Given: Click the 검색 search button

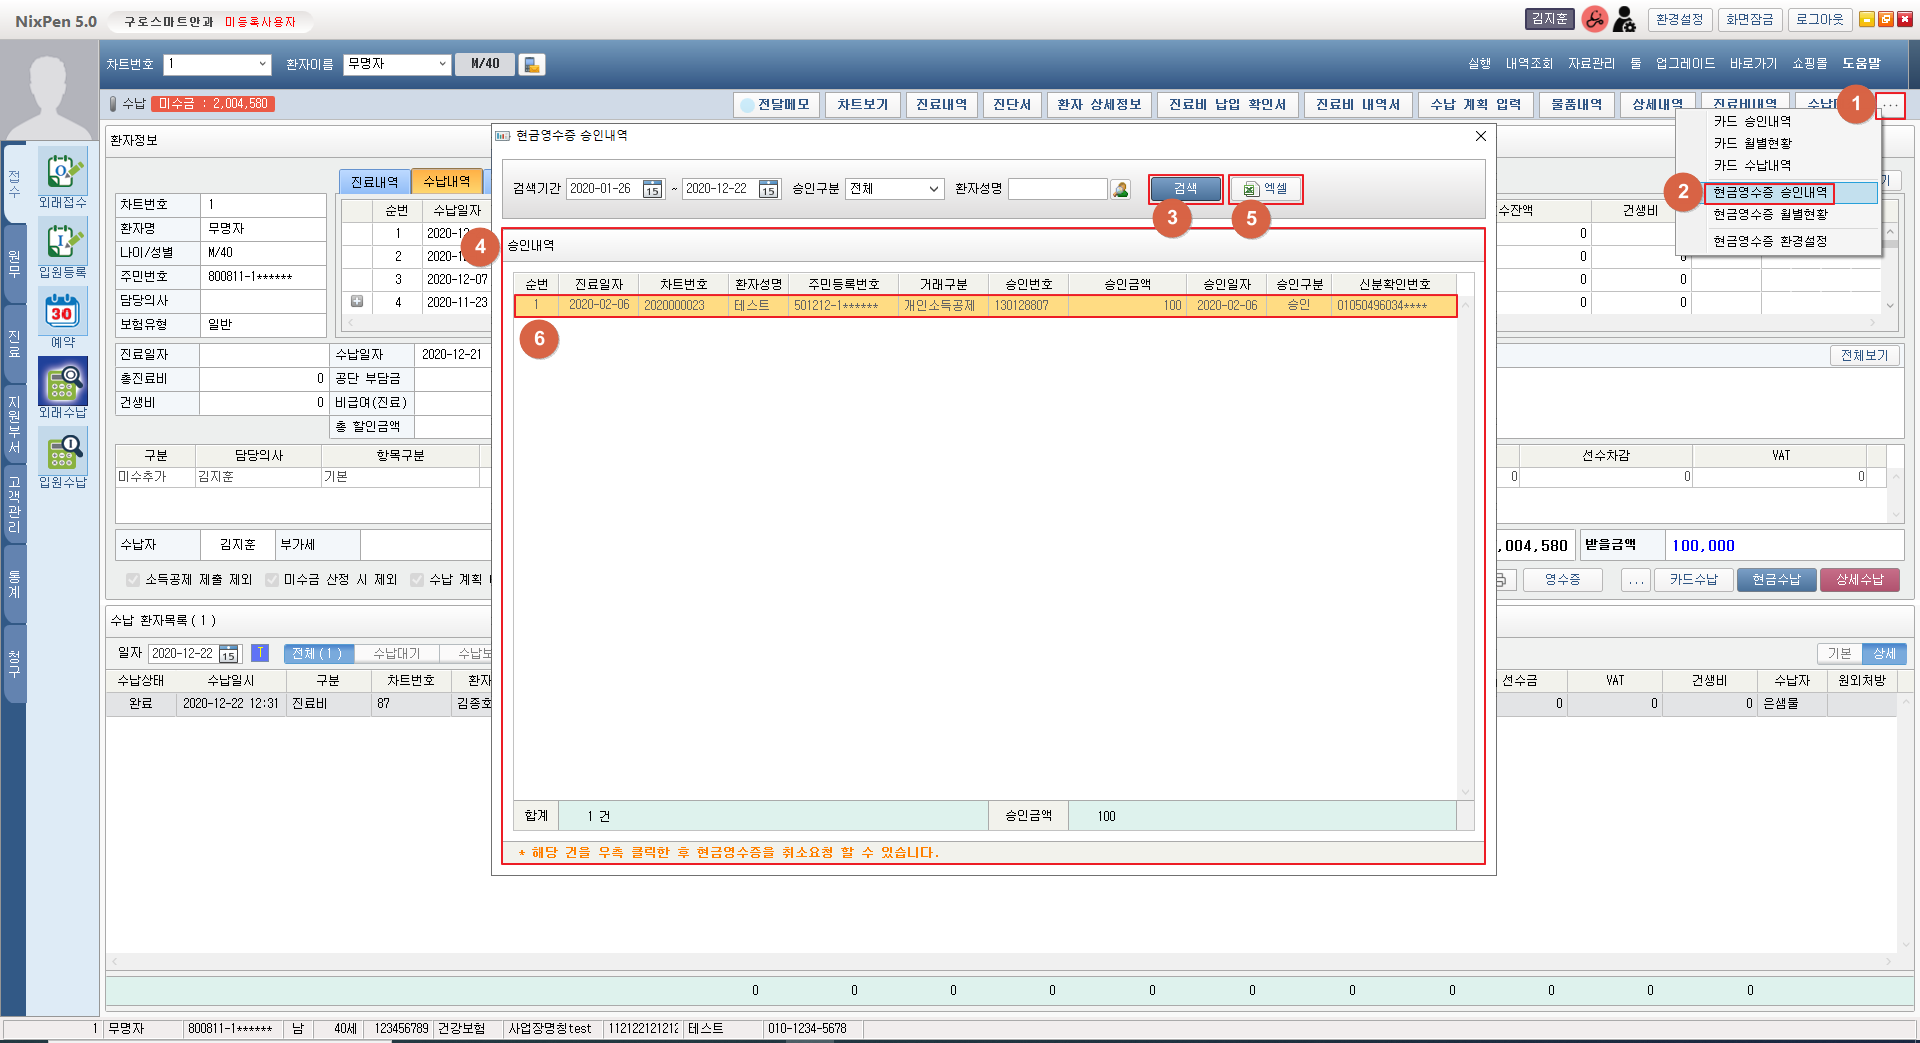Looking at the screenshot, I should pyautogui.click(x=1185, y=189).
